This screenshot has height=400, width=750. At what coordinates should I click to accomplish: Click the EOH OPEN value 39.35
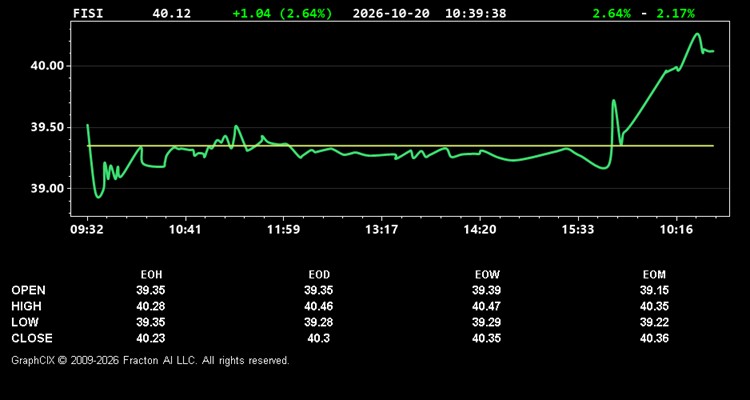pyautogui.click(x=151, y=290)
